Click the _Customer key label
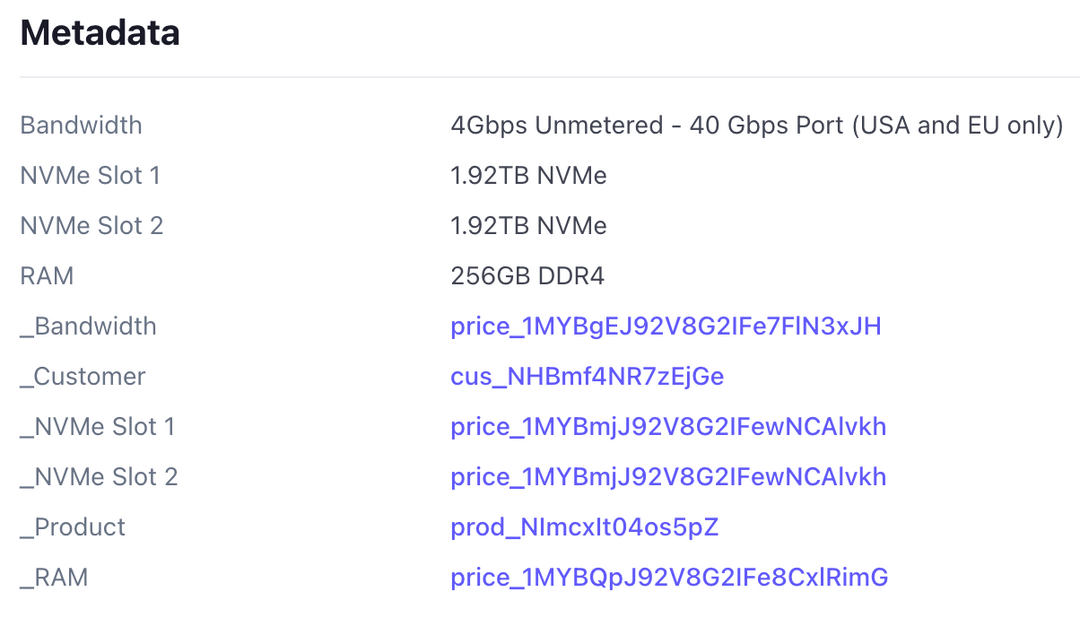 82,376
